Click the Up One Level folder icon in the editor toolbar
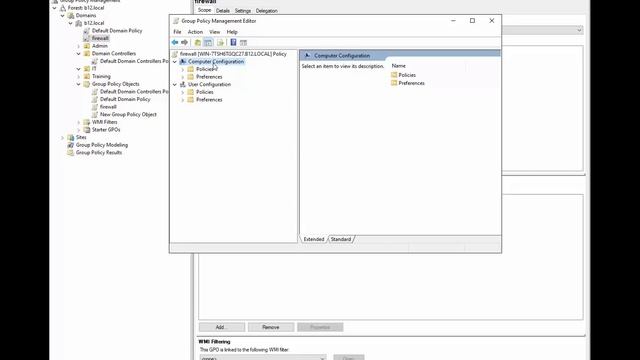This screenshot has width=640, height=360. click(x=198, y=42)
